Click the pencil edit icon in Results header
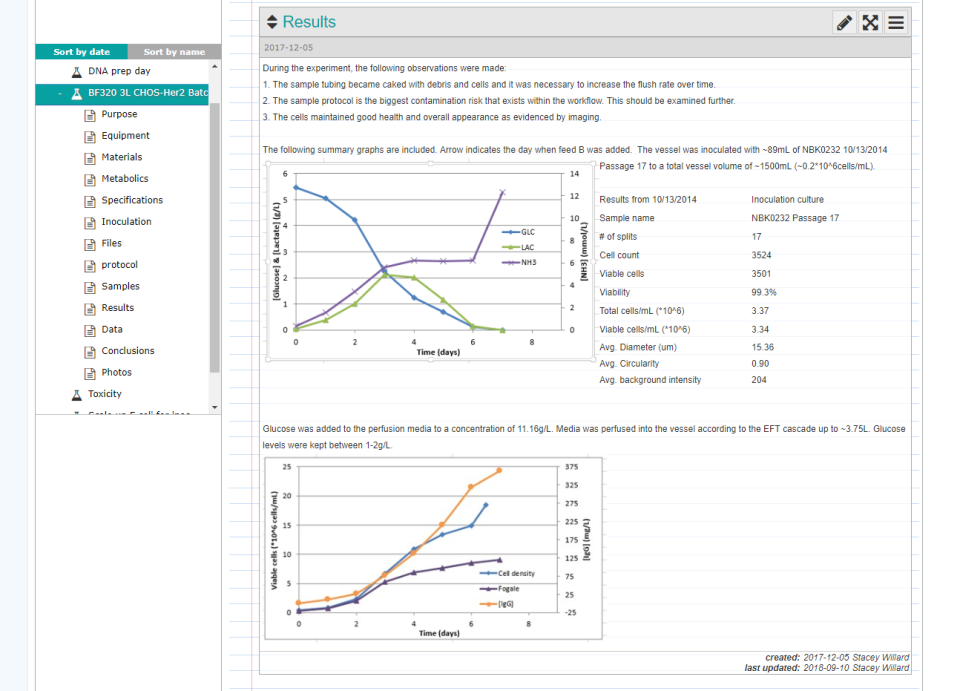 pyautogui.click(x=844, y=23)
